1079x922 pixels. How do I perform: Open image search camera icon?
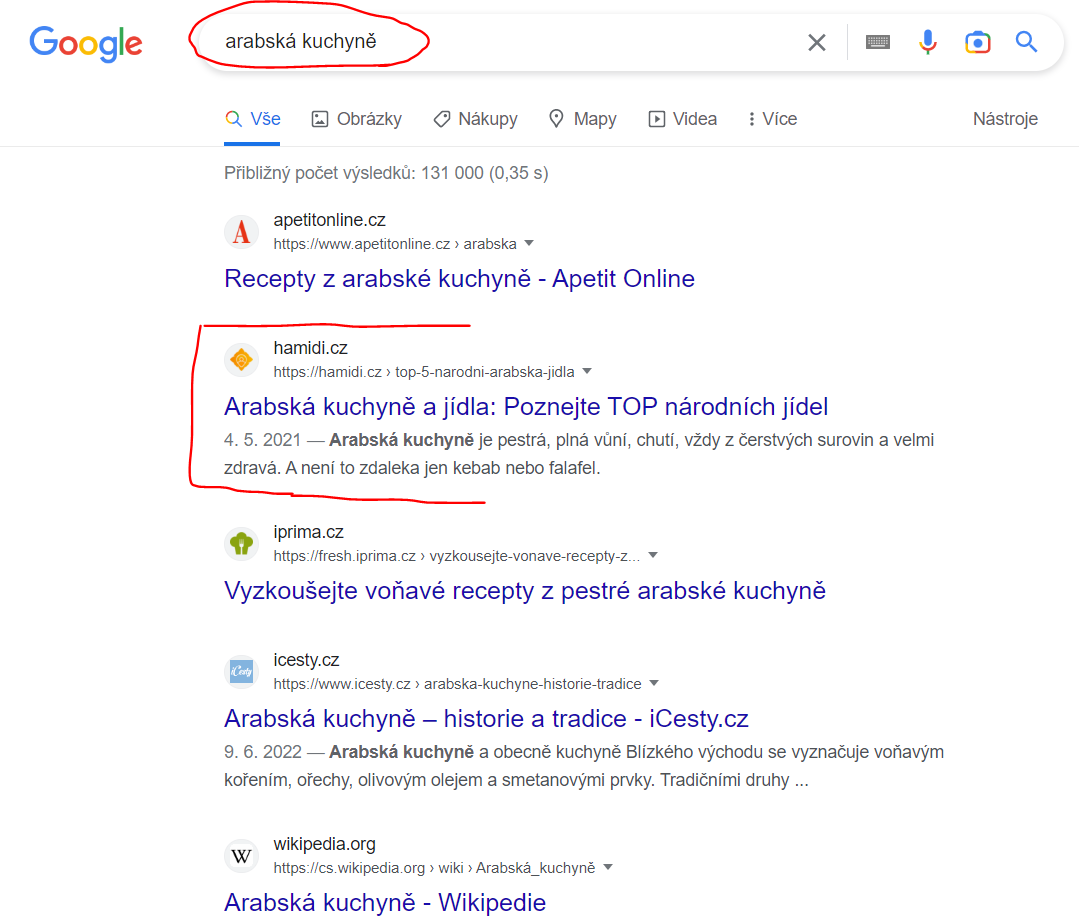[977, 43]
